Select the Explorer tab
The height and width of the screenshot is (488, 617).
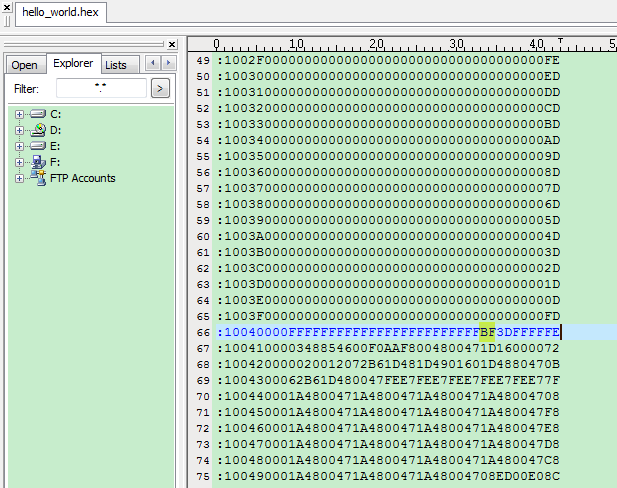[73, 63]
